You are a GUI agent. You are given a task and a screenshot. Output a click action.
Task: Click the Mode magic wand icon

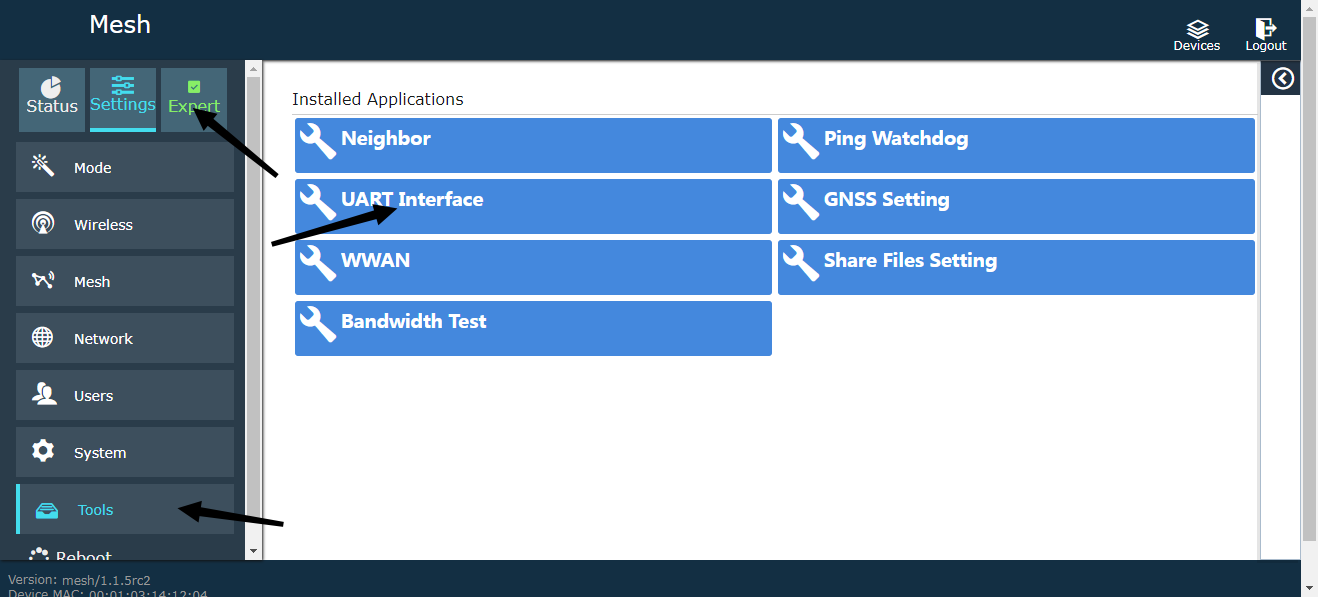pos(42,166)
